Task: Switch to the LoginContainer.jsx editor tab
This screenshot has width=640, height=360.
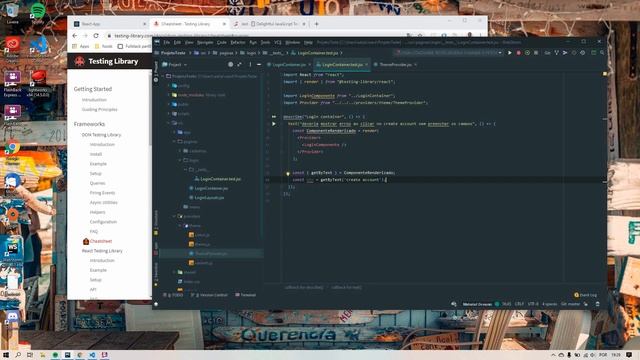Action: tap(288, 64)
